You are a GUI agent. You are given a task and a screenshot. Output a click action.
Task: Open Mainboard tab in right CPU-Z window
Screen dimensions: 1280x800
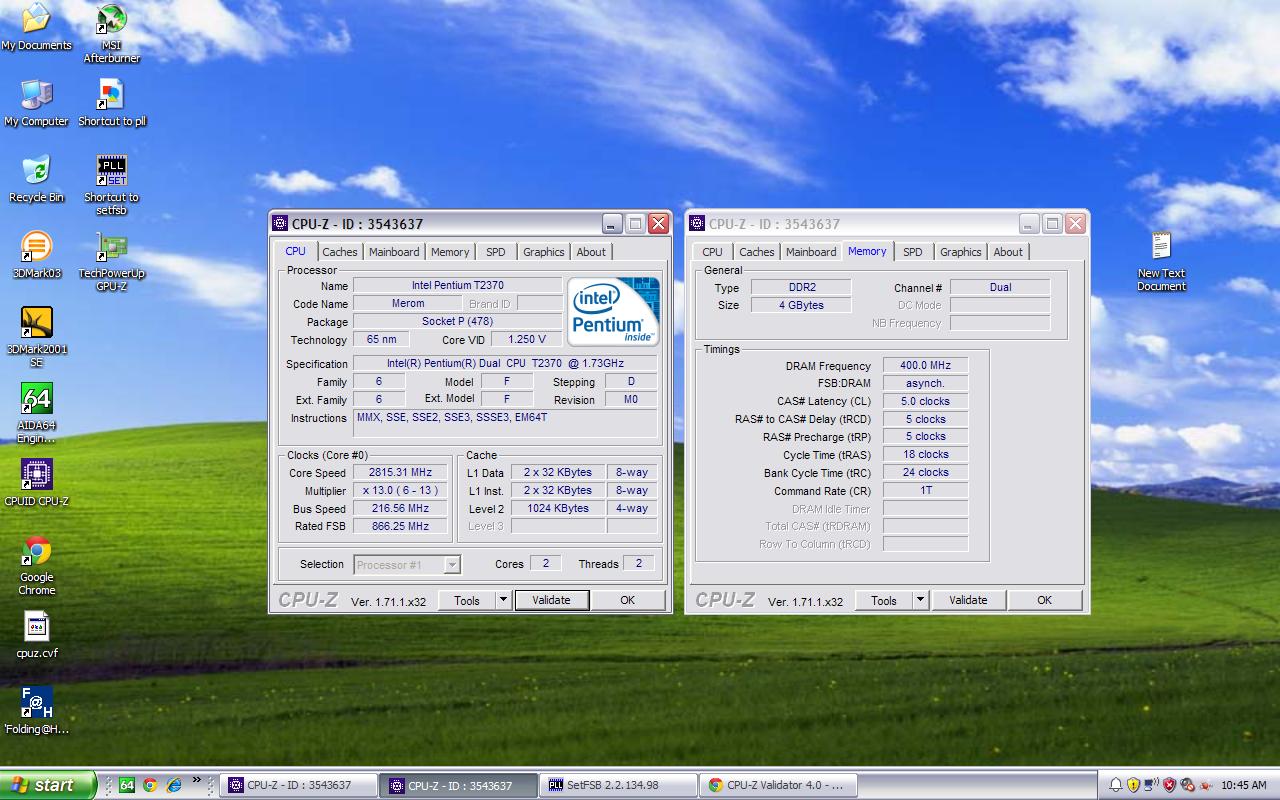point(811,252)
